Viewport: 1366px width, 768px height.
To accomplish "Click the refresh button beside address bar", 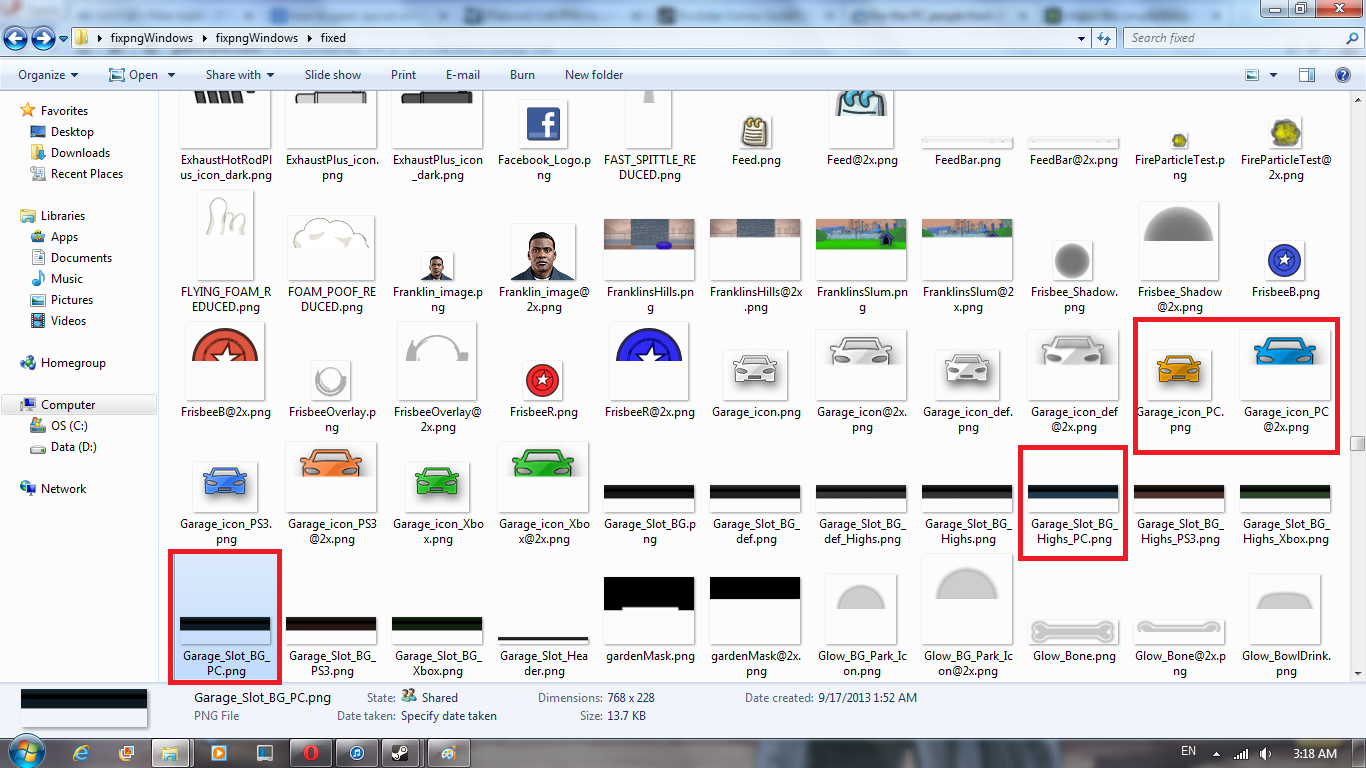I will tap(1104, 38).
